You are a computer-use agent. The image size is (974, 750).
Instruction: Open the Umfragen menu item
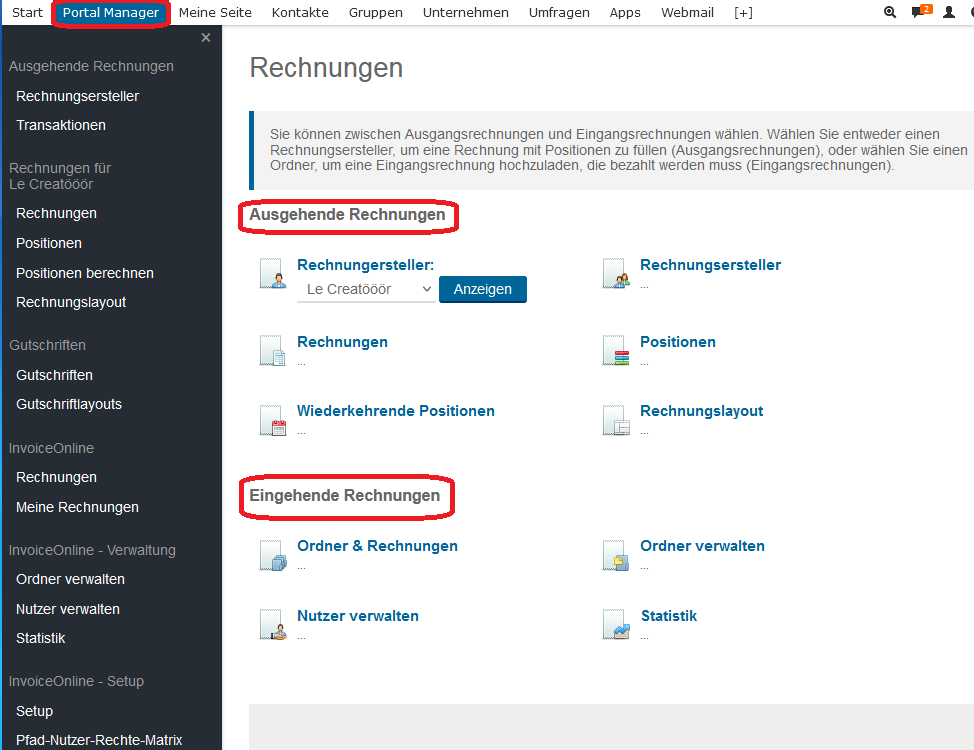click(x=557, y=13)
